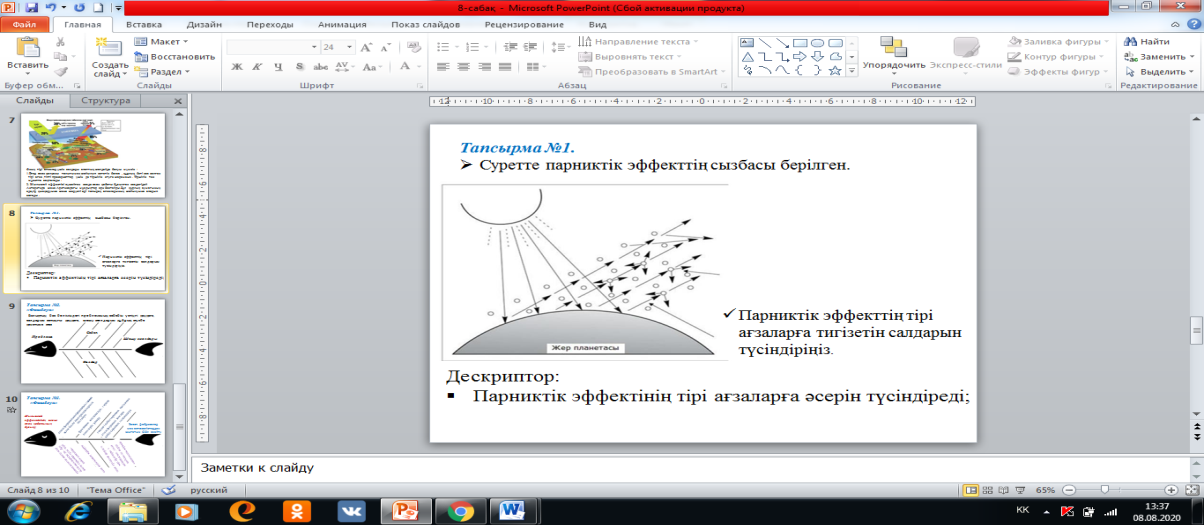Find text using Найти
Viewport: 1204px width, 525px height.
[x=1146, y=42]
